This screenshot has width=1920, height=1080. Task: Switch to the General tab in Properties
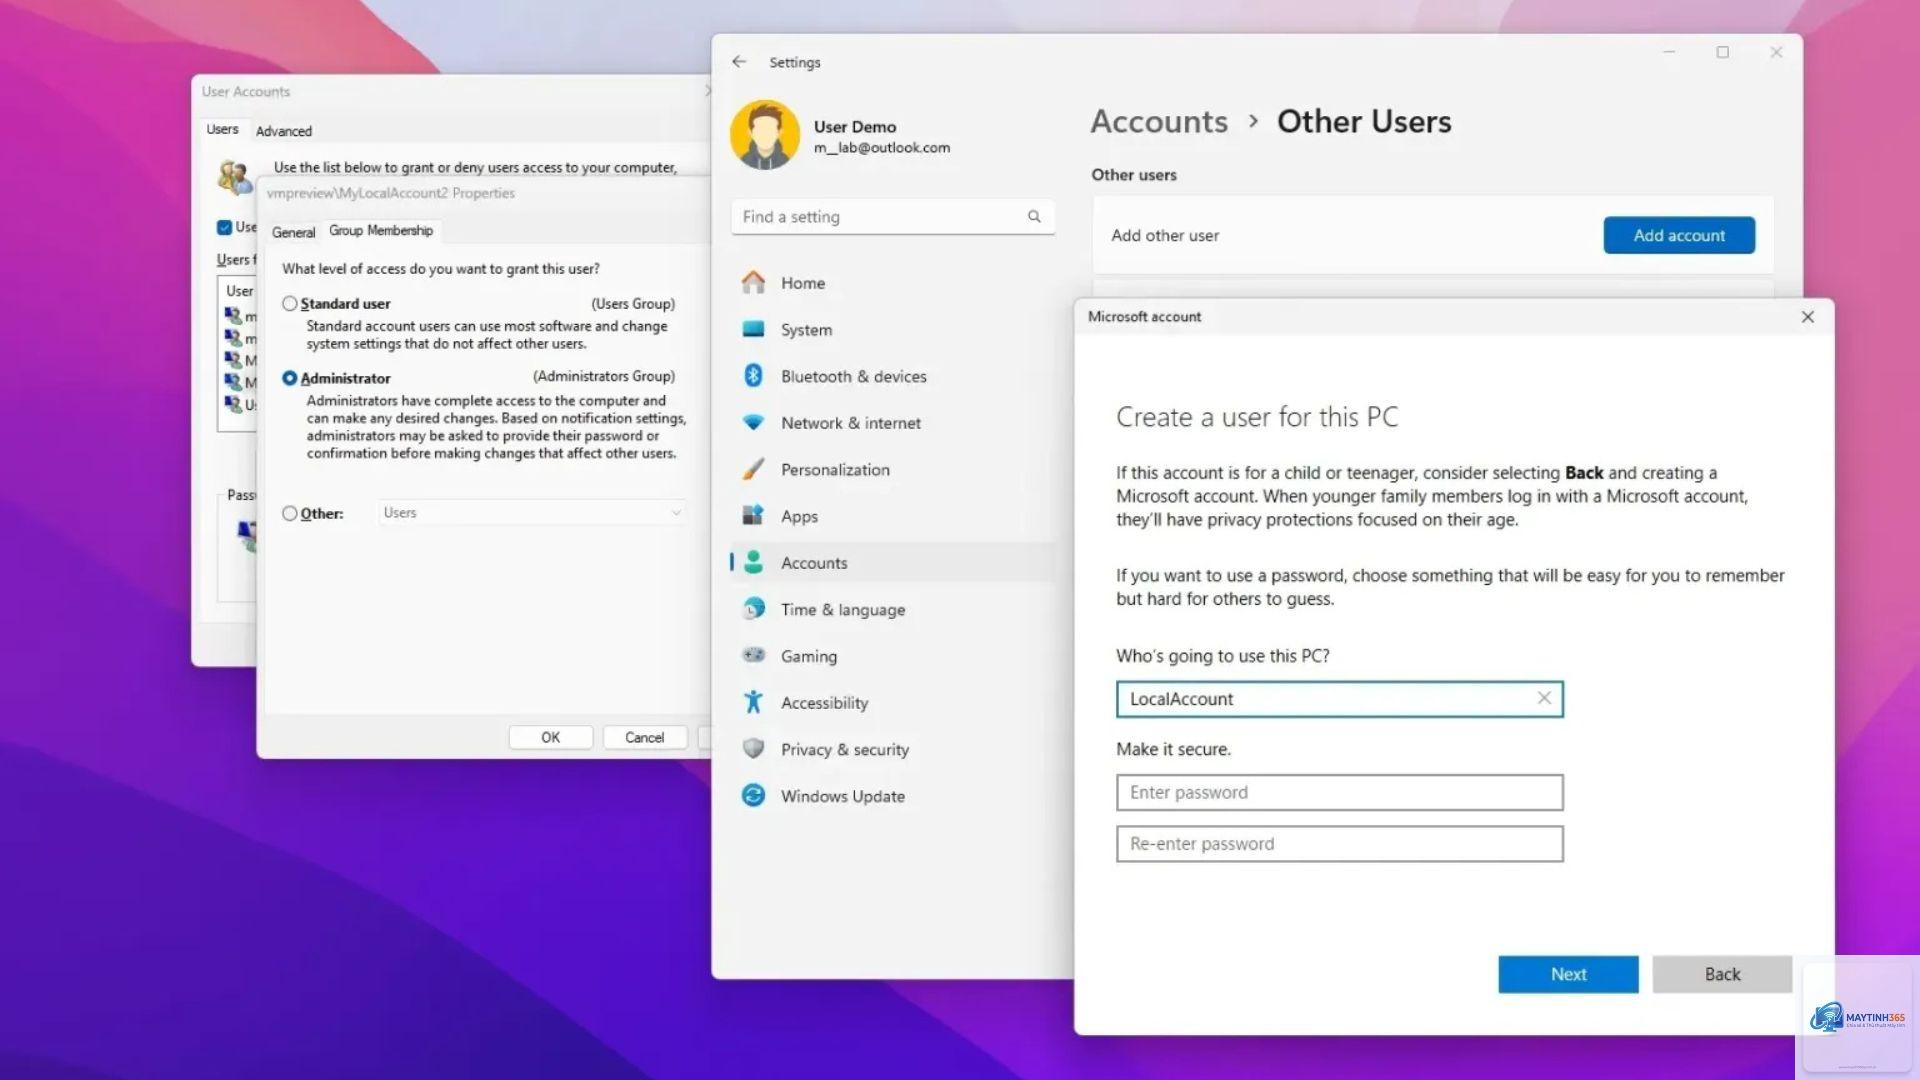pyautogui.click(x=293, y=232)
